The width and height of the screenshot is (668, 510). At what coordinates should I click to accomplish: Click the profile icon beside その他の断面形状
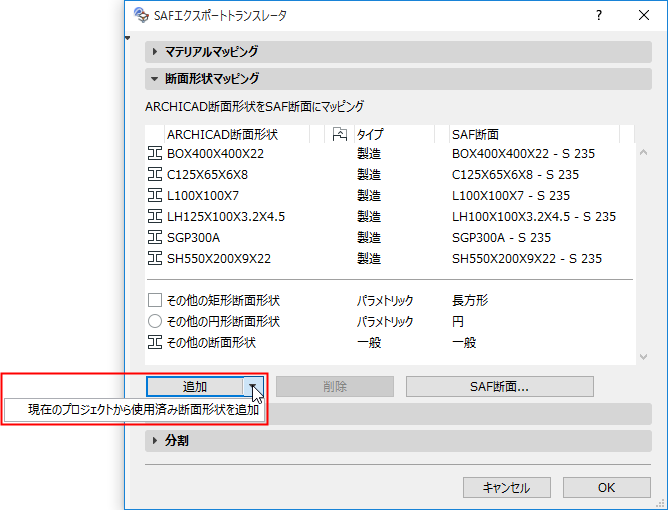pos(155,342)
